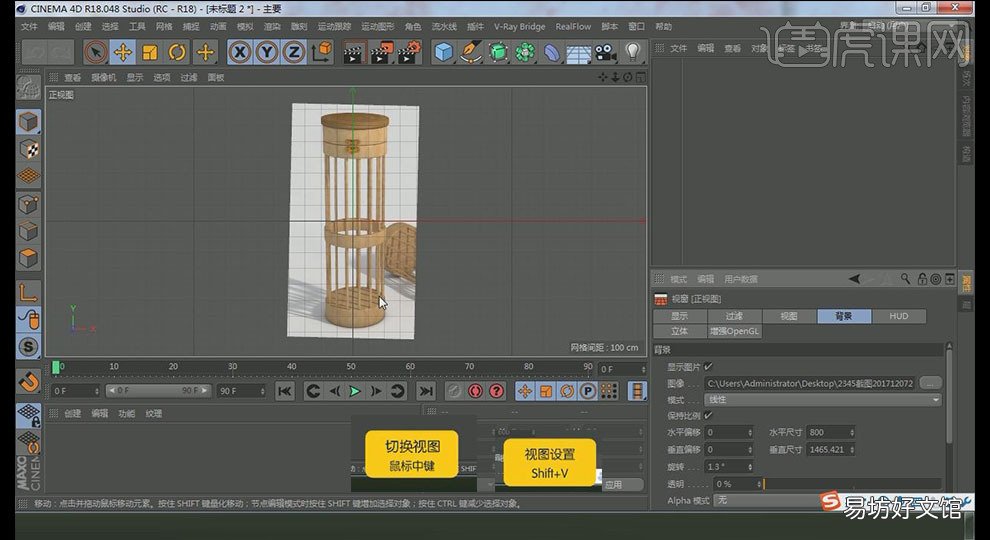Click the blue deformer bend icon
The image size is (990, 540).
point(552,52)
